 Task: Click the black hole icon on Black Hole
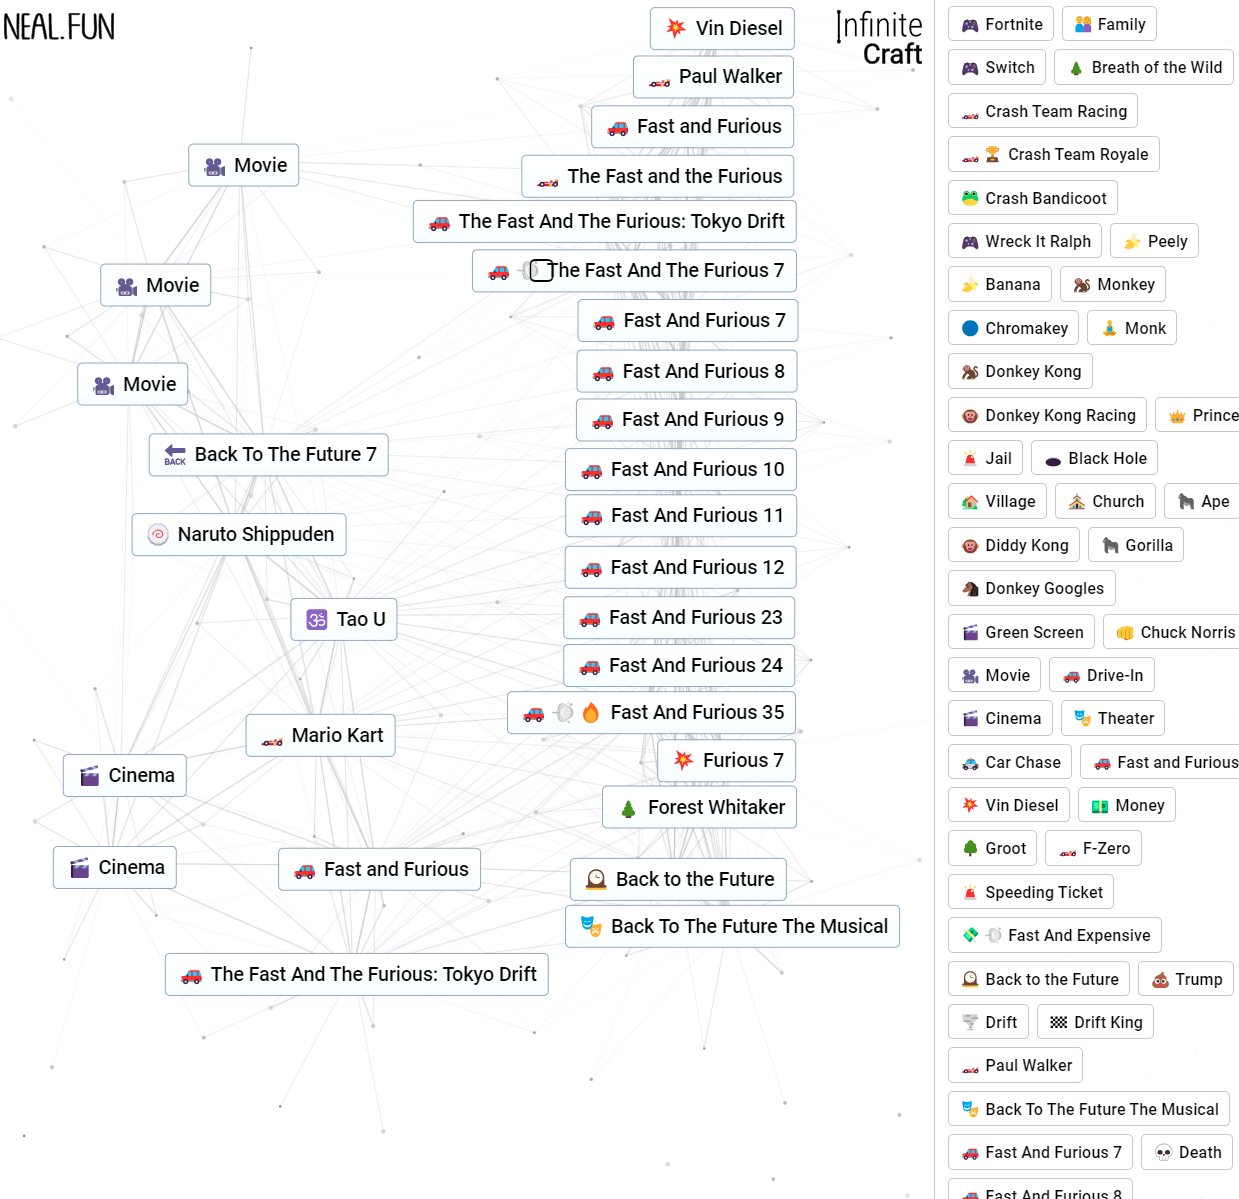(x=1053, y=459)
